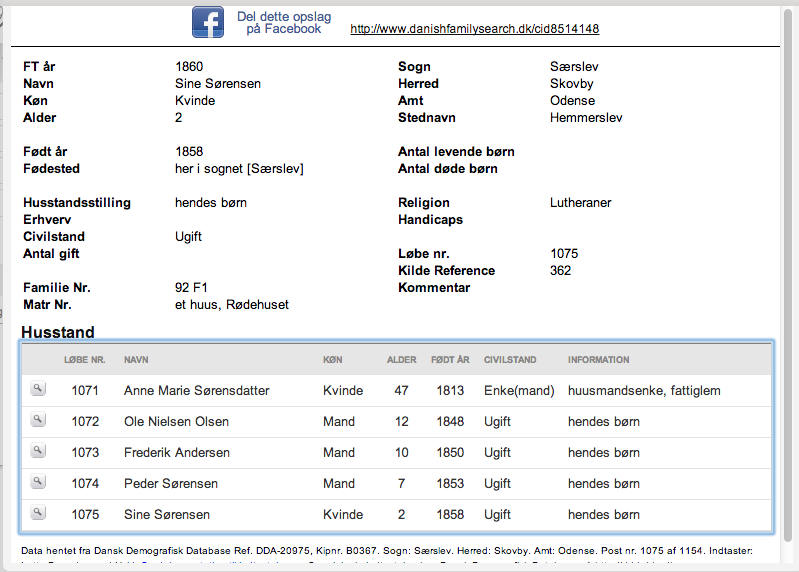Click birth year 1850 cell
Viewport: 799px width, 572px height.
450,453
